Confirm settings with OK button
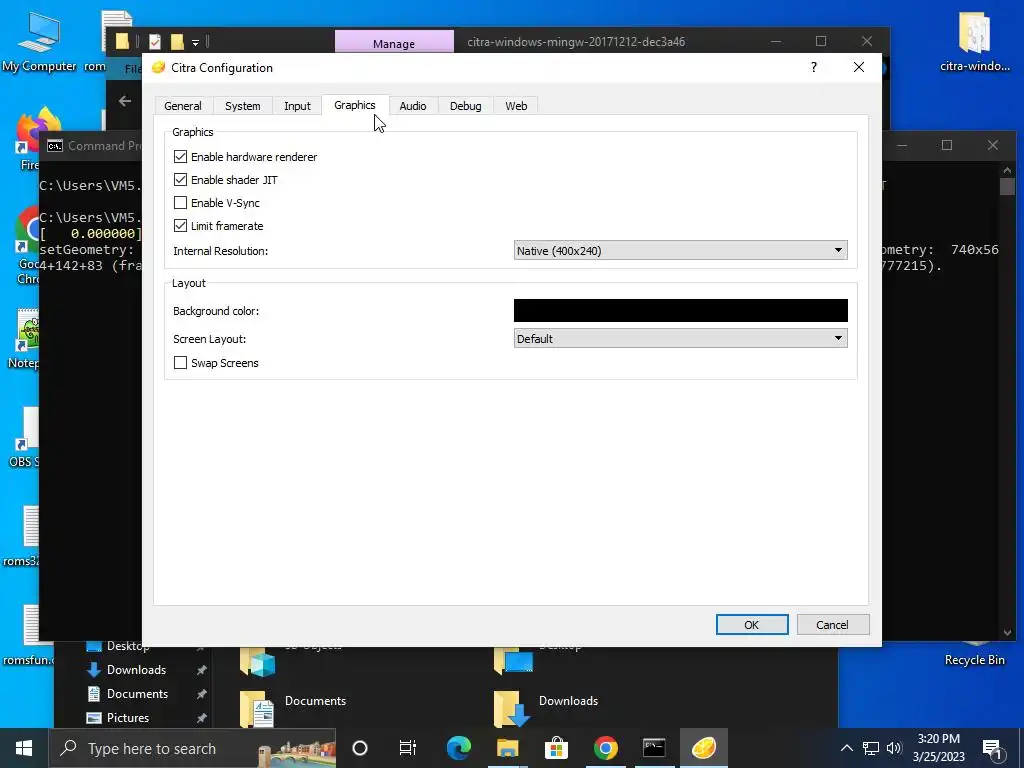Image resolution: width=1024 pixels, height=768 pixels. click(x=752, y=625)
